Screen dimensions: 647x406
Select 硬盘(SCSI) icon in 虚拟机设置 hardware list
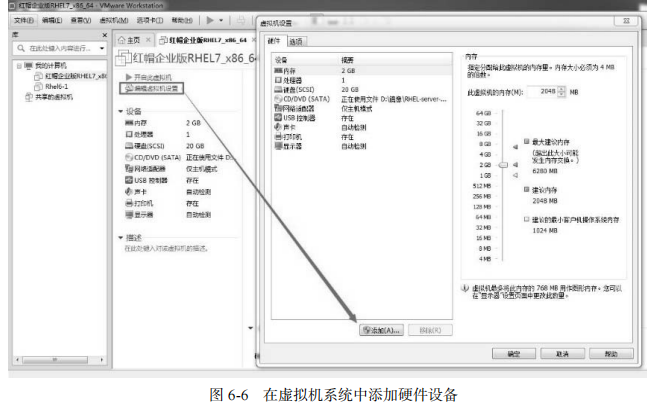tap(279, 90)
